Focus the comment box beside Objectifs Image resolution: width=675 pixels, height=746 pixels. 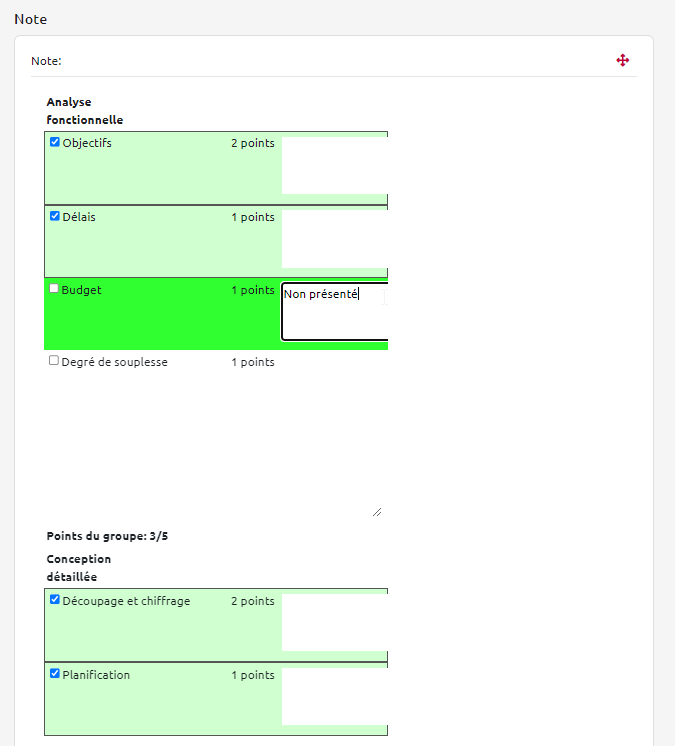coord(334,166)
